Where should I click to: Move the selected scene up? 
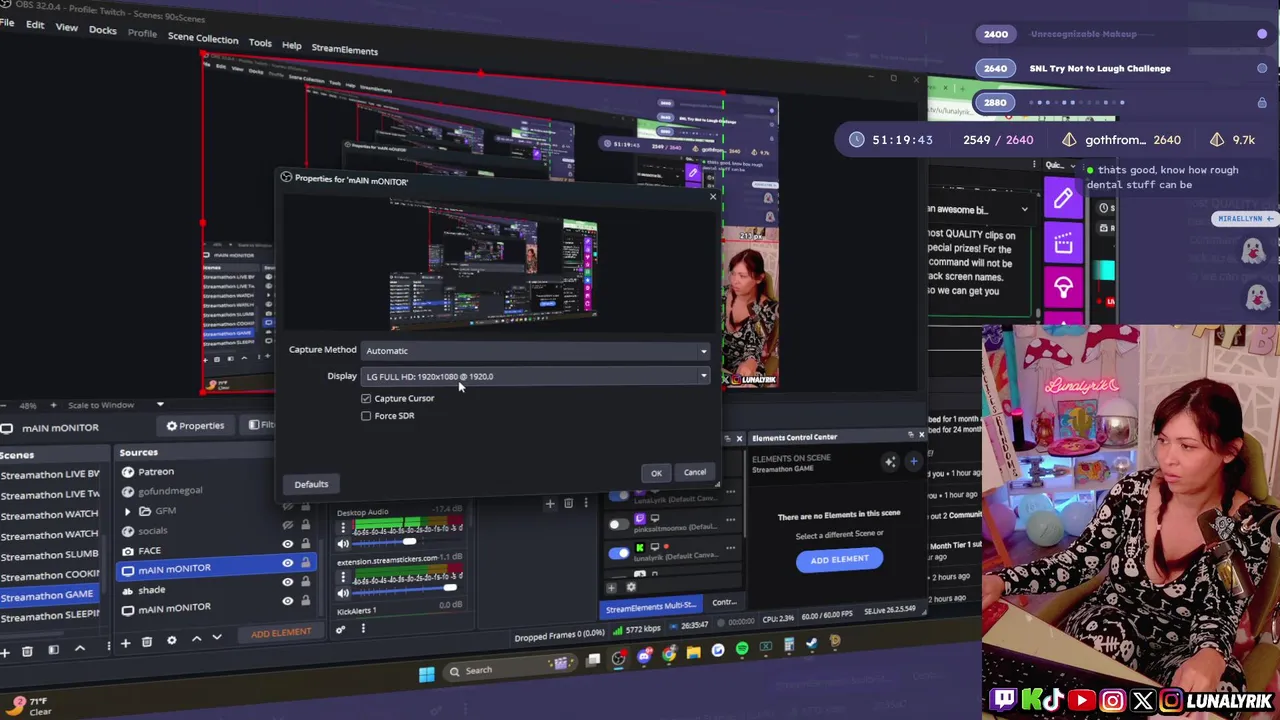point(80,649)
